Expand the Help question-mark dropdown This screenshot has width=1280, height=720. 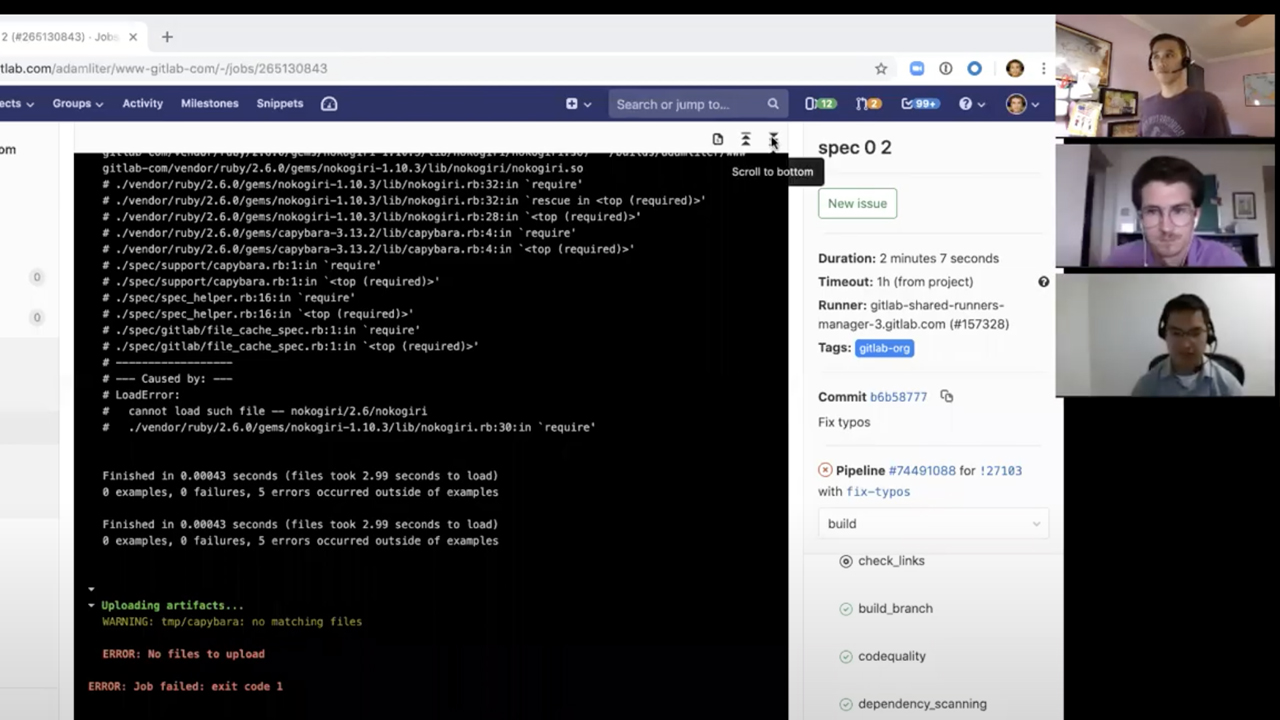pos(971,104)
